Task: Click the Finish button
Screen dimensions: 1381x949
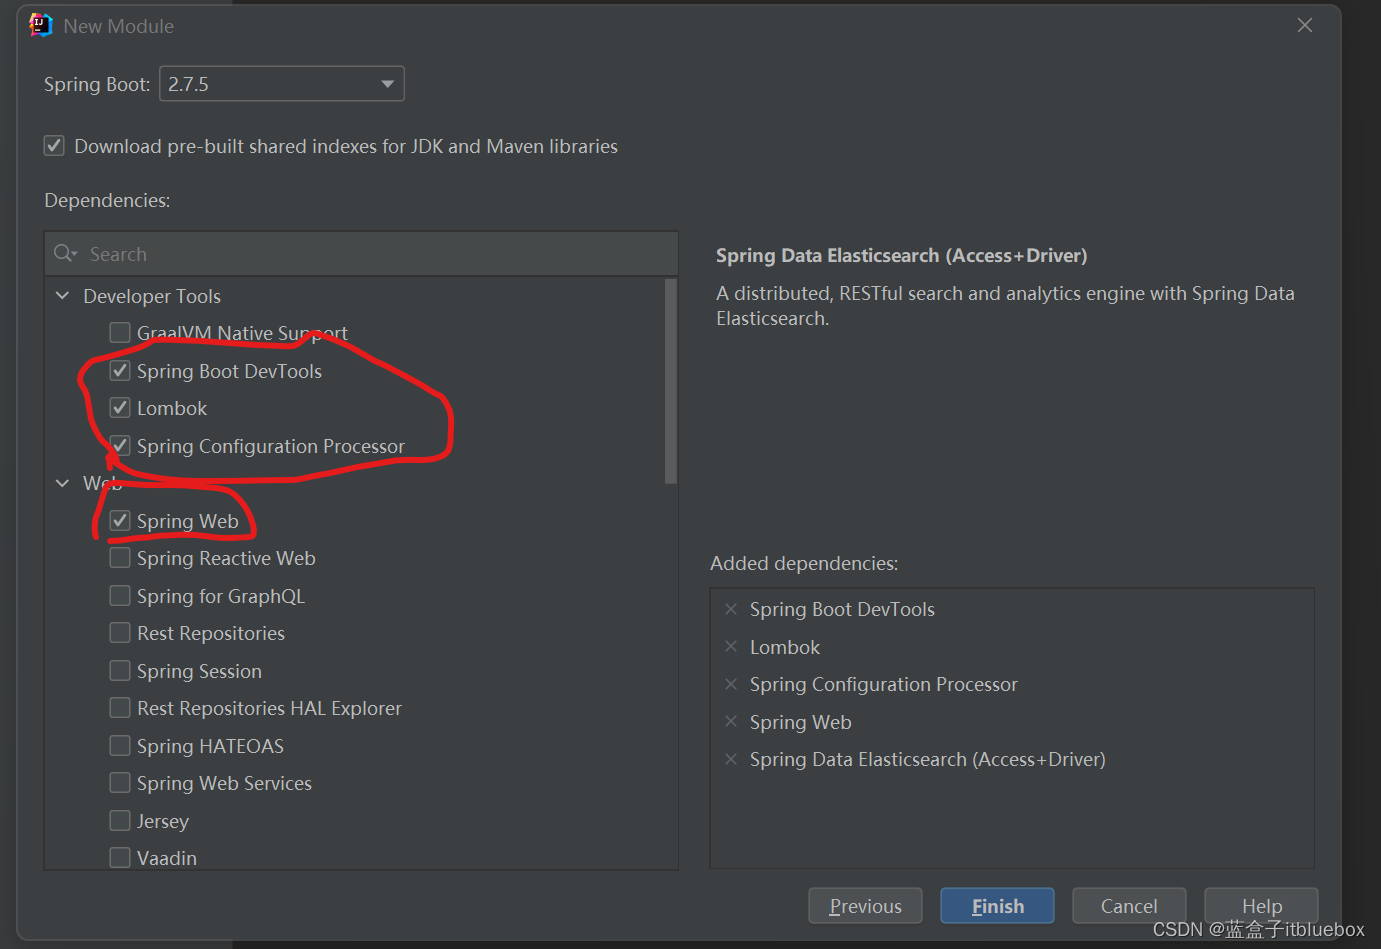Action: point(997,905)
